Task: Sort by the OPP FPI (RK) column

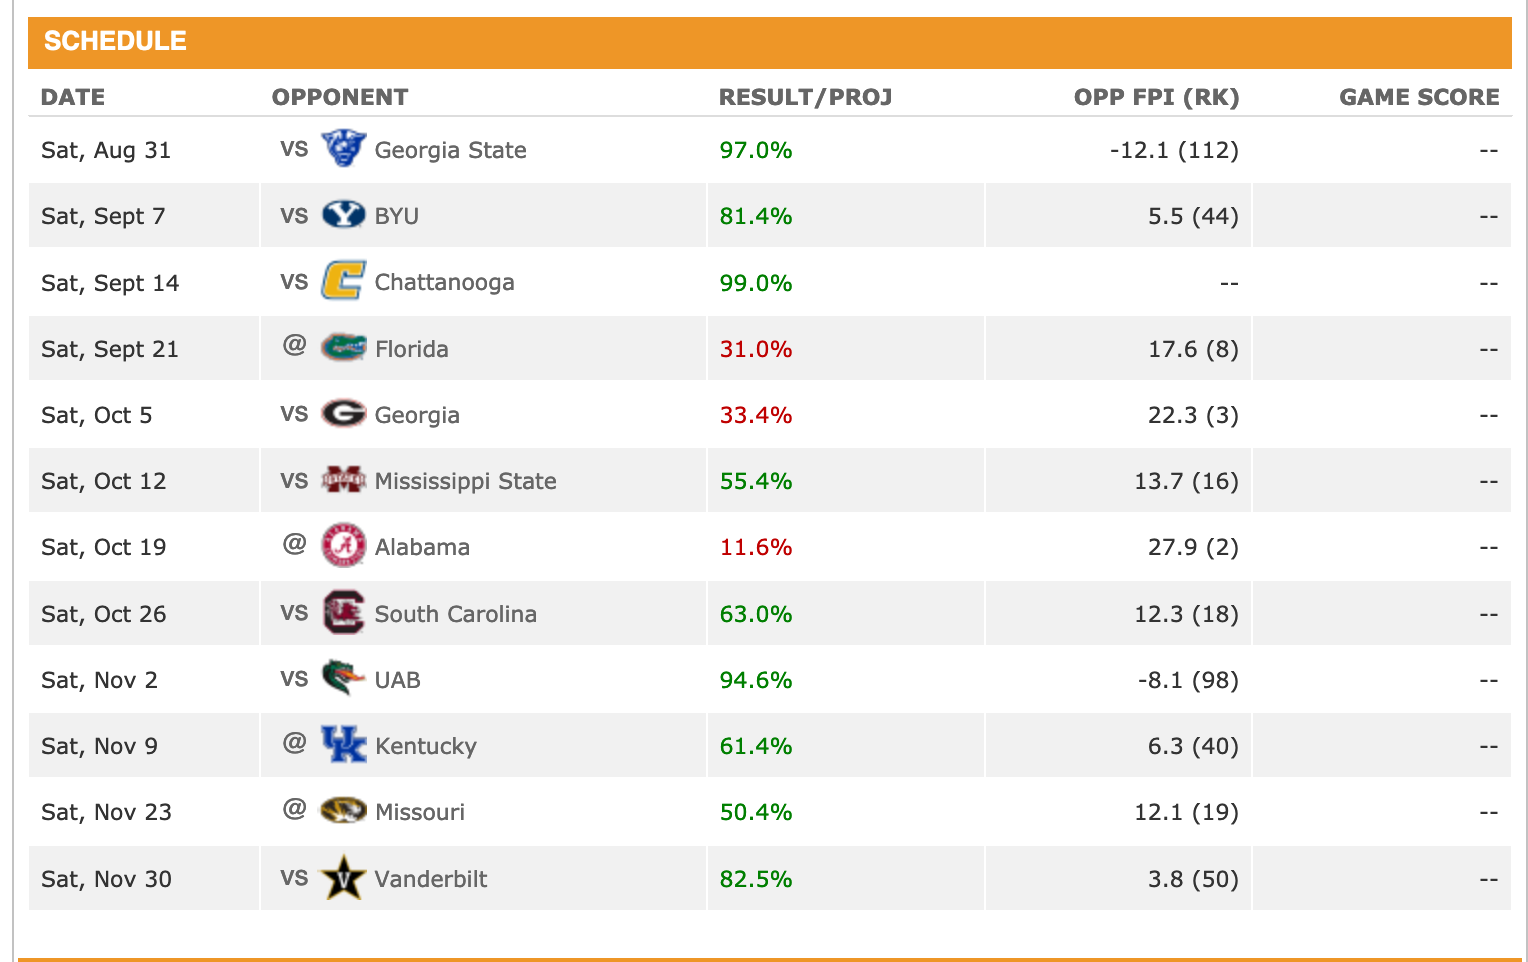Action: (x=1156, y=97)
